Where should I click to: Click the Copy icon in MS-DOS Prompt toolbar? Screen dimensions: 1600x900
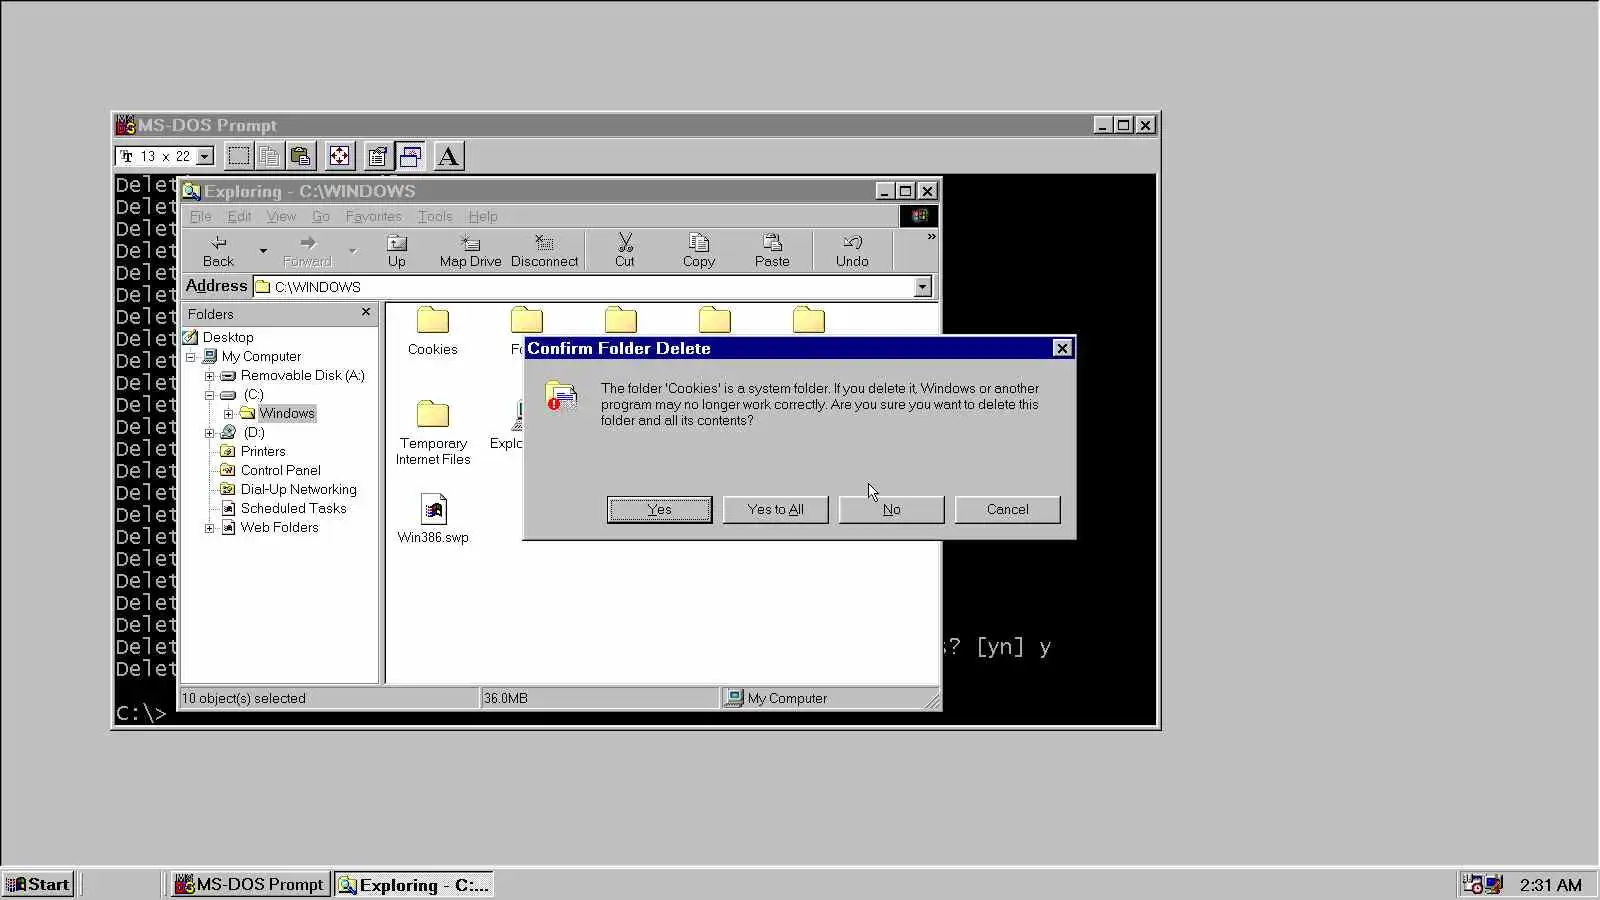269,156
